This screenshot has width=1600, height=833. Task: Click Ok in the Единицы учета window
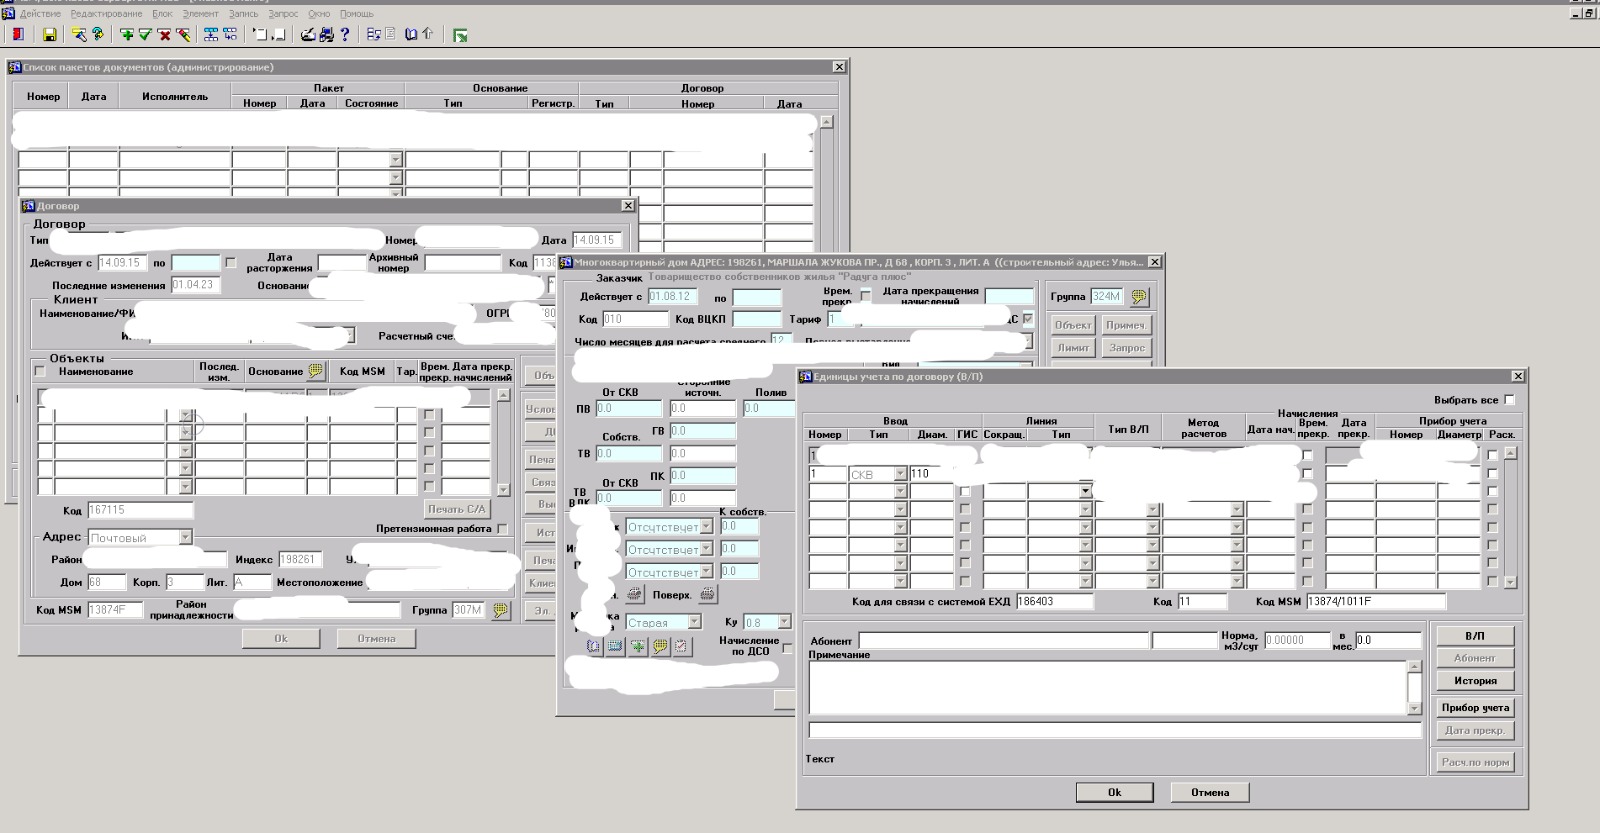pyautogui.click(x=1114, y=792)
